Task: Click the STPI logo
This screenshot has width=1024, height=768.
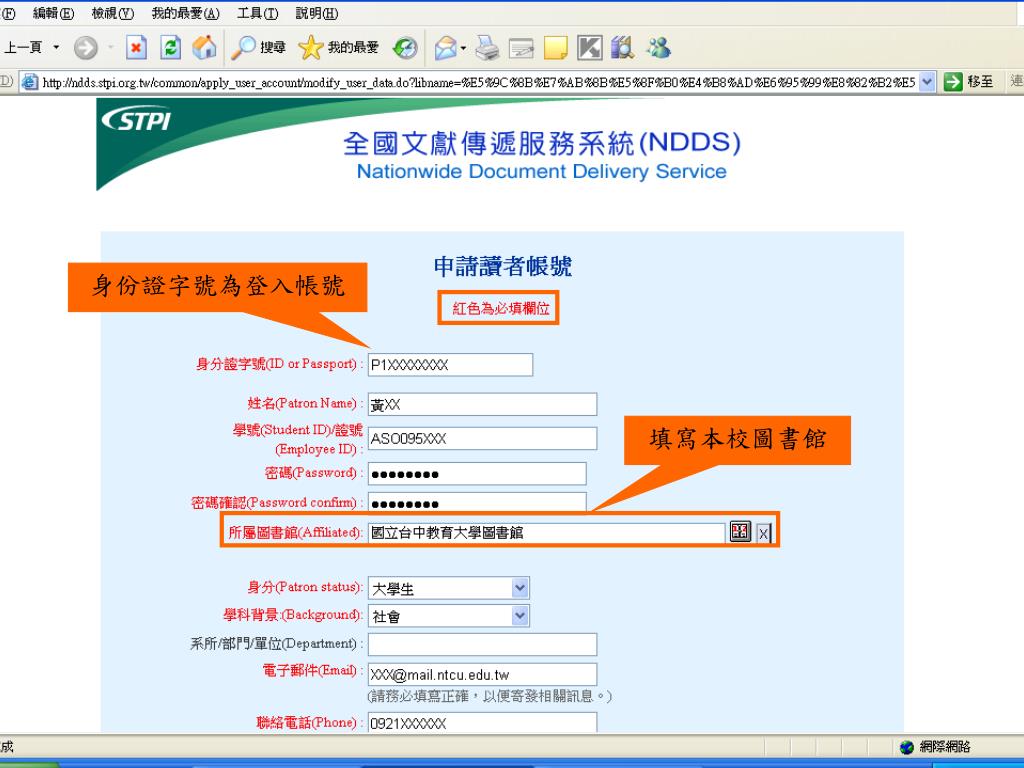Action: [136, 120]
